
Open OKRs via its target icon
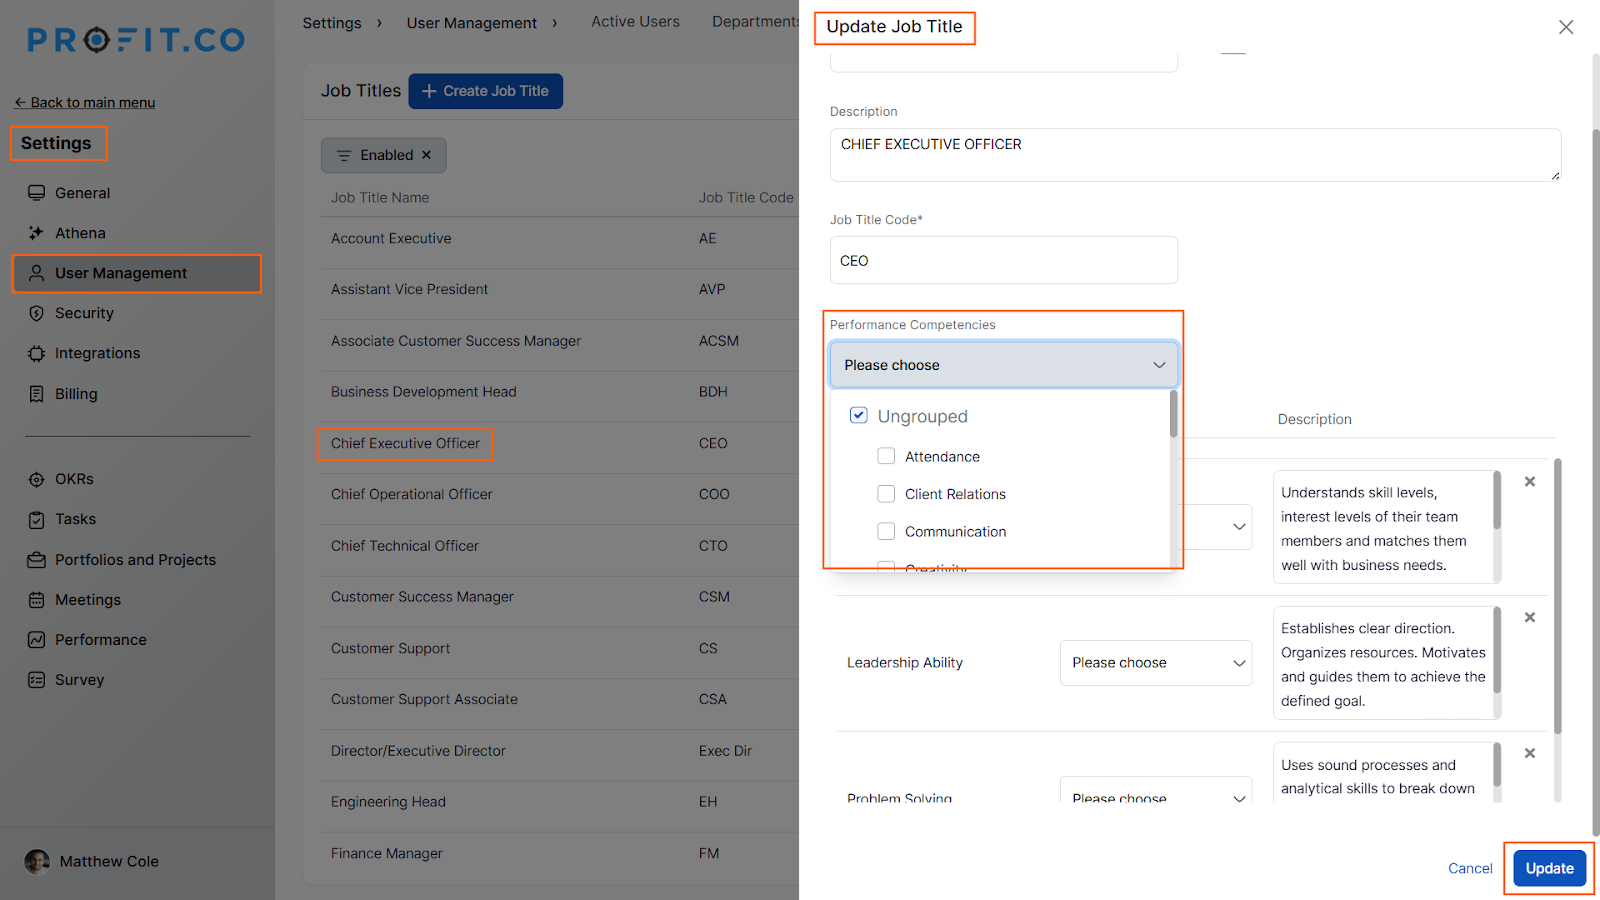point(37,479)
